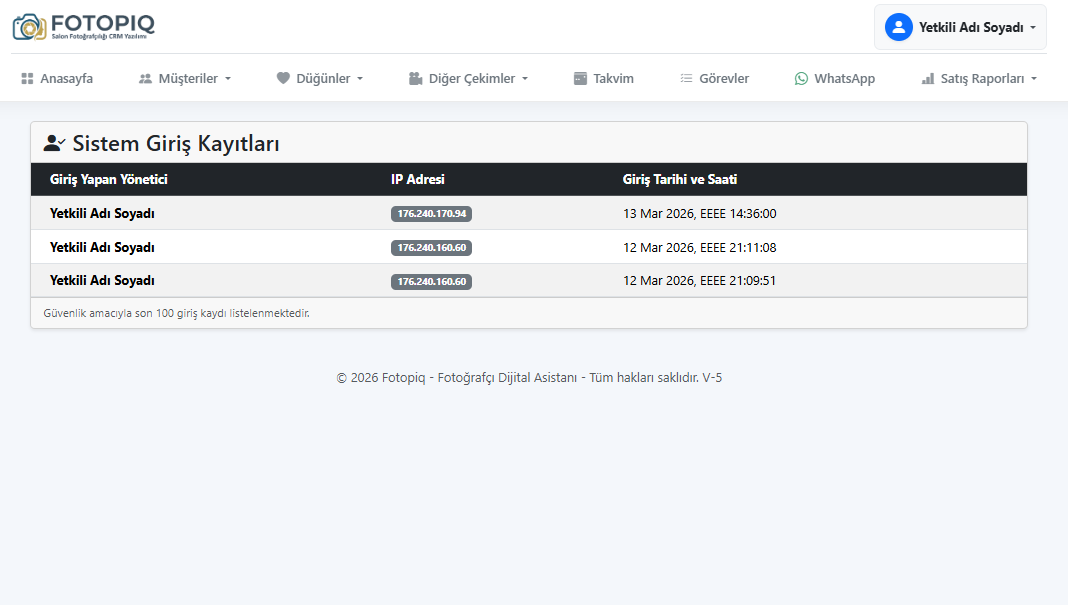The image size is (1068, 605).
Task: Click the Takvim calendar icon
Action: tap(580, 78)
